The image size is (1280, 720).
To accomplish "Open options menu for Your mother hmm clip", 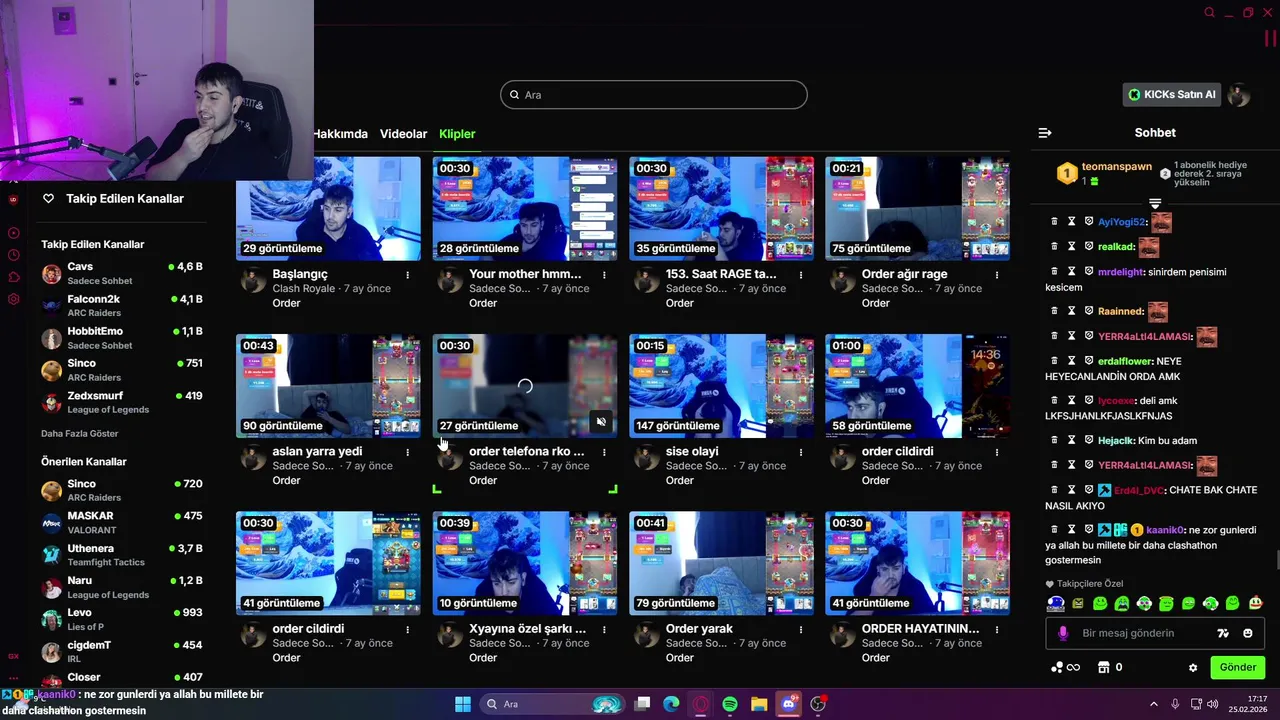I will (x=604, y=274).
